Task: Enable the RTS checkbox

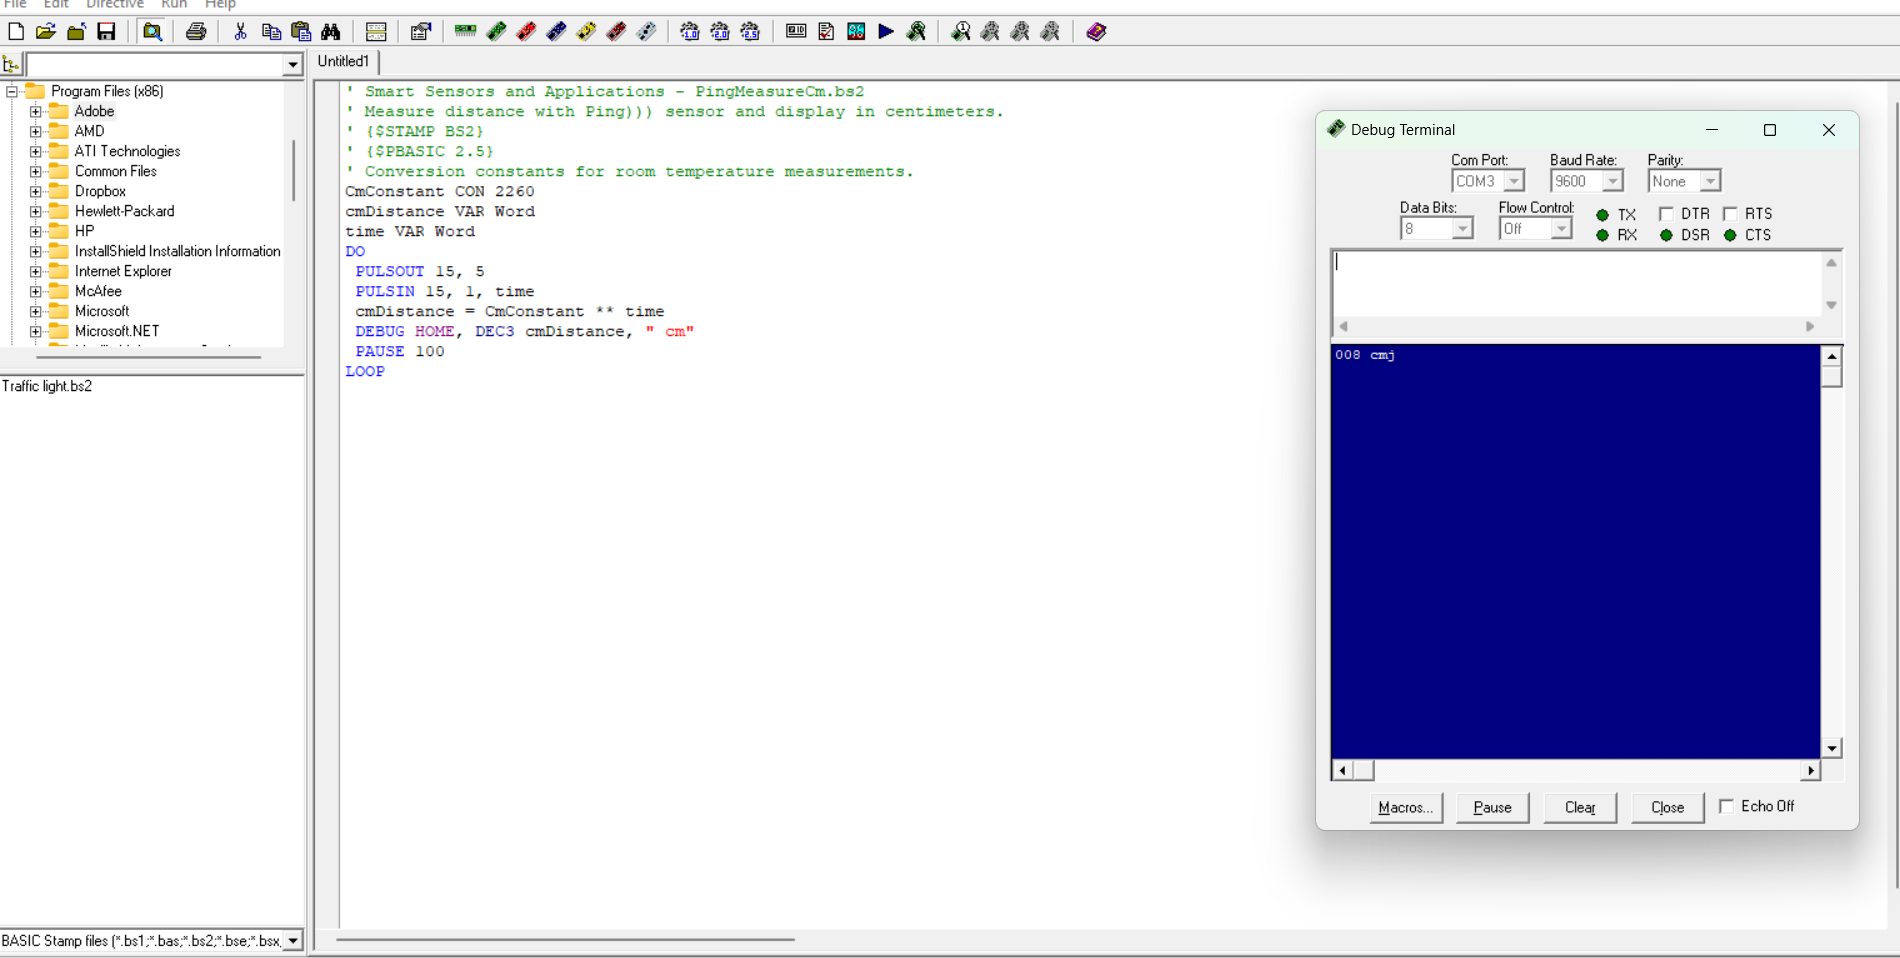Action: (1730, 214)
